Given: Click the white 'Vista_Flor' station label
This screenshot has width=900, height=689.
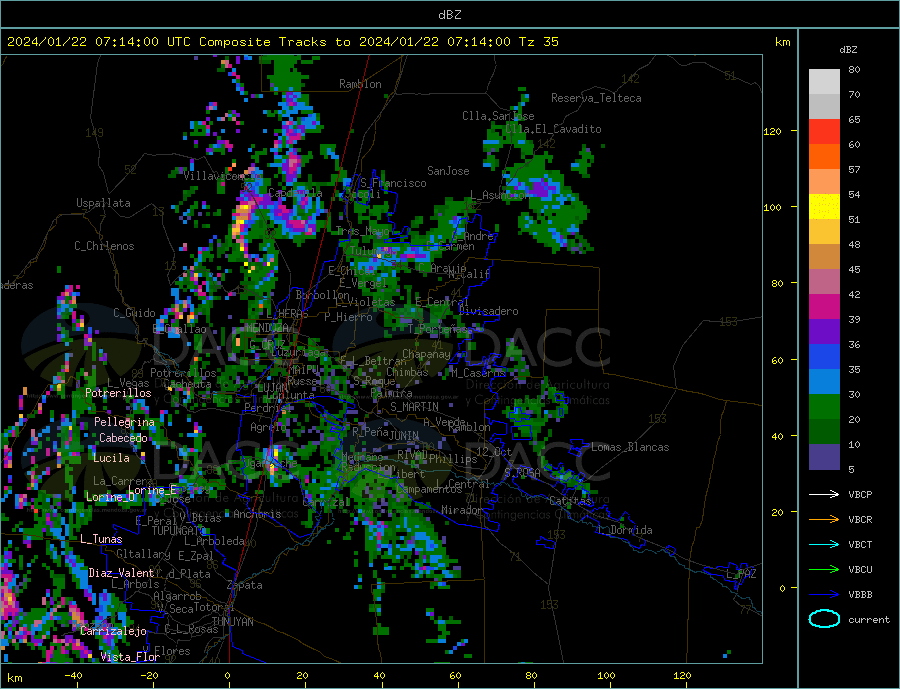Looking at the screenshot, I should (130, 657).
